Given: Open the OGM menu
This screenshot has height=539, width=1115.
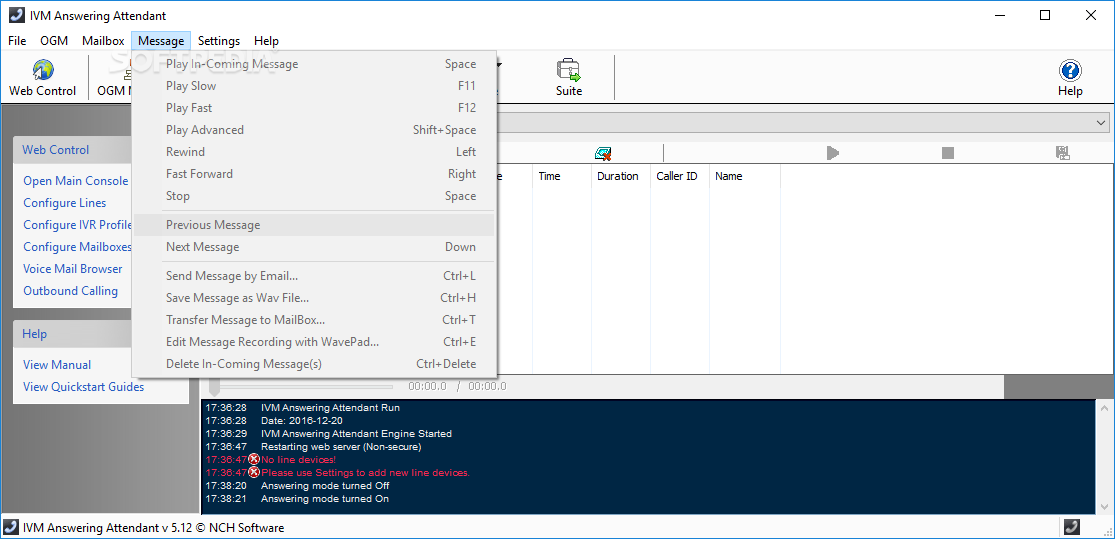Looking at the screenshot, I should point(54,41).
